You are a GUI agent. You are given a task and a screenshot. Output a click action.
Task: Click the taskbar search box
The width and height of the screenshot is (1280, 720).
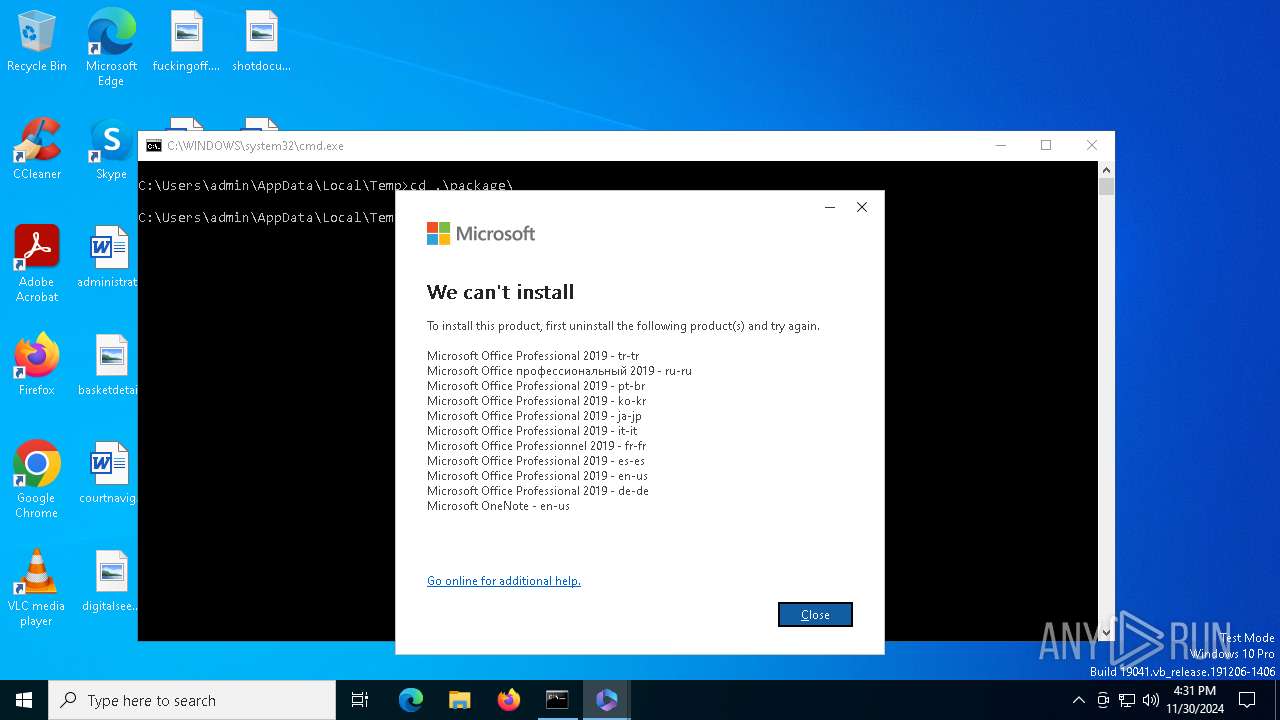pos(192,700)
